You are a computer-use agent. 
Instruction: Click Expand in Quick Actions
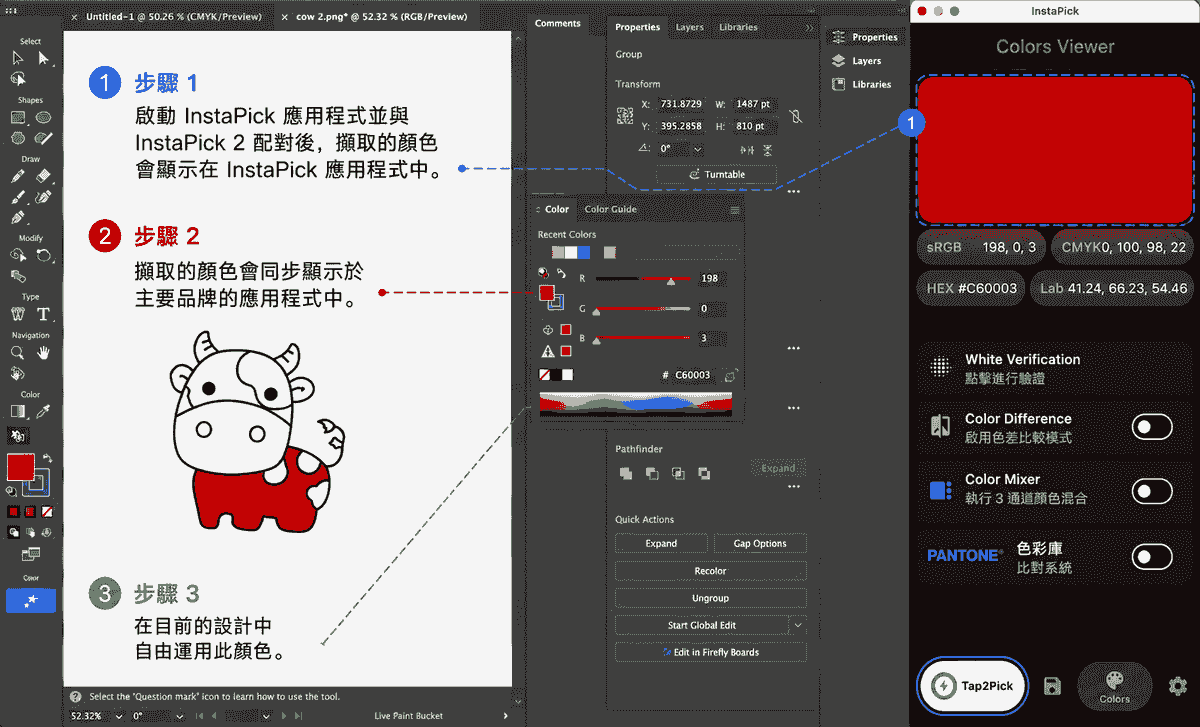point(661,544)
